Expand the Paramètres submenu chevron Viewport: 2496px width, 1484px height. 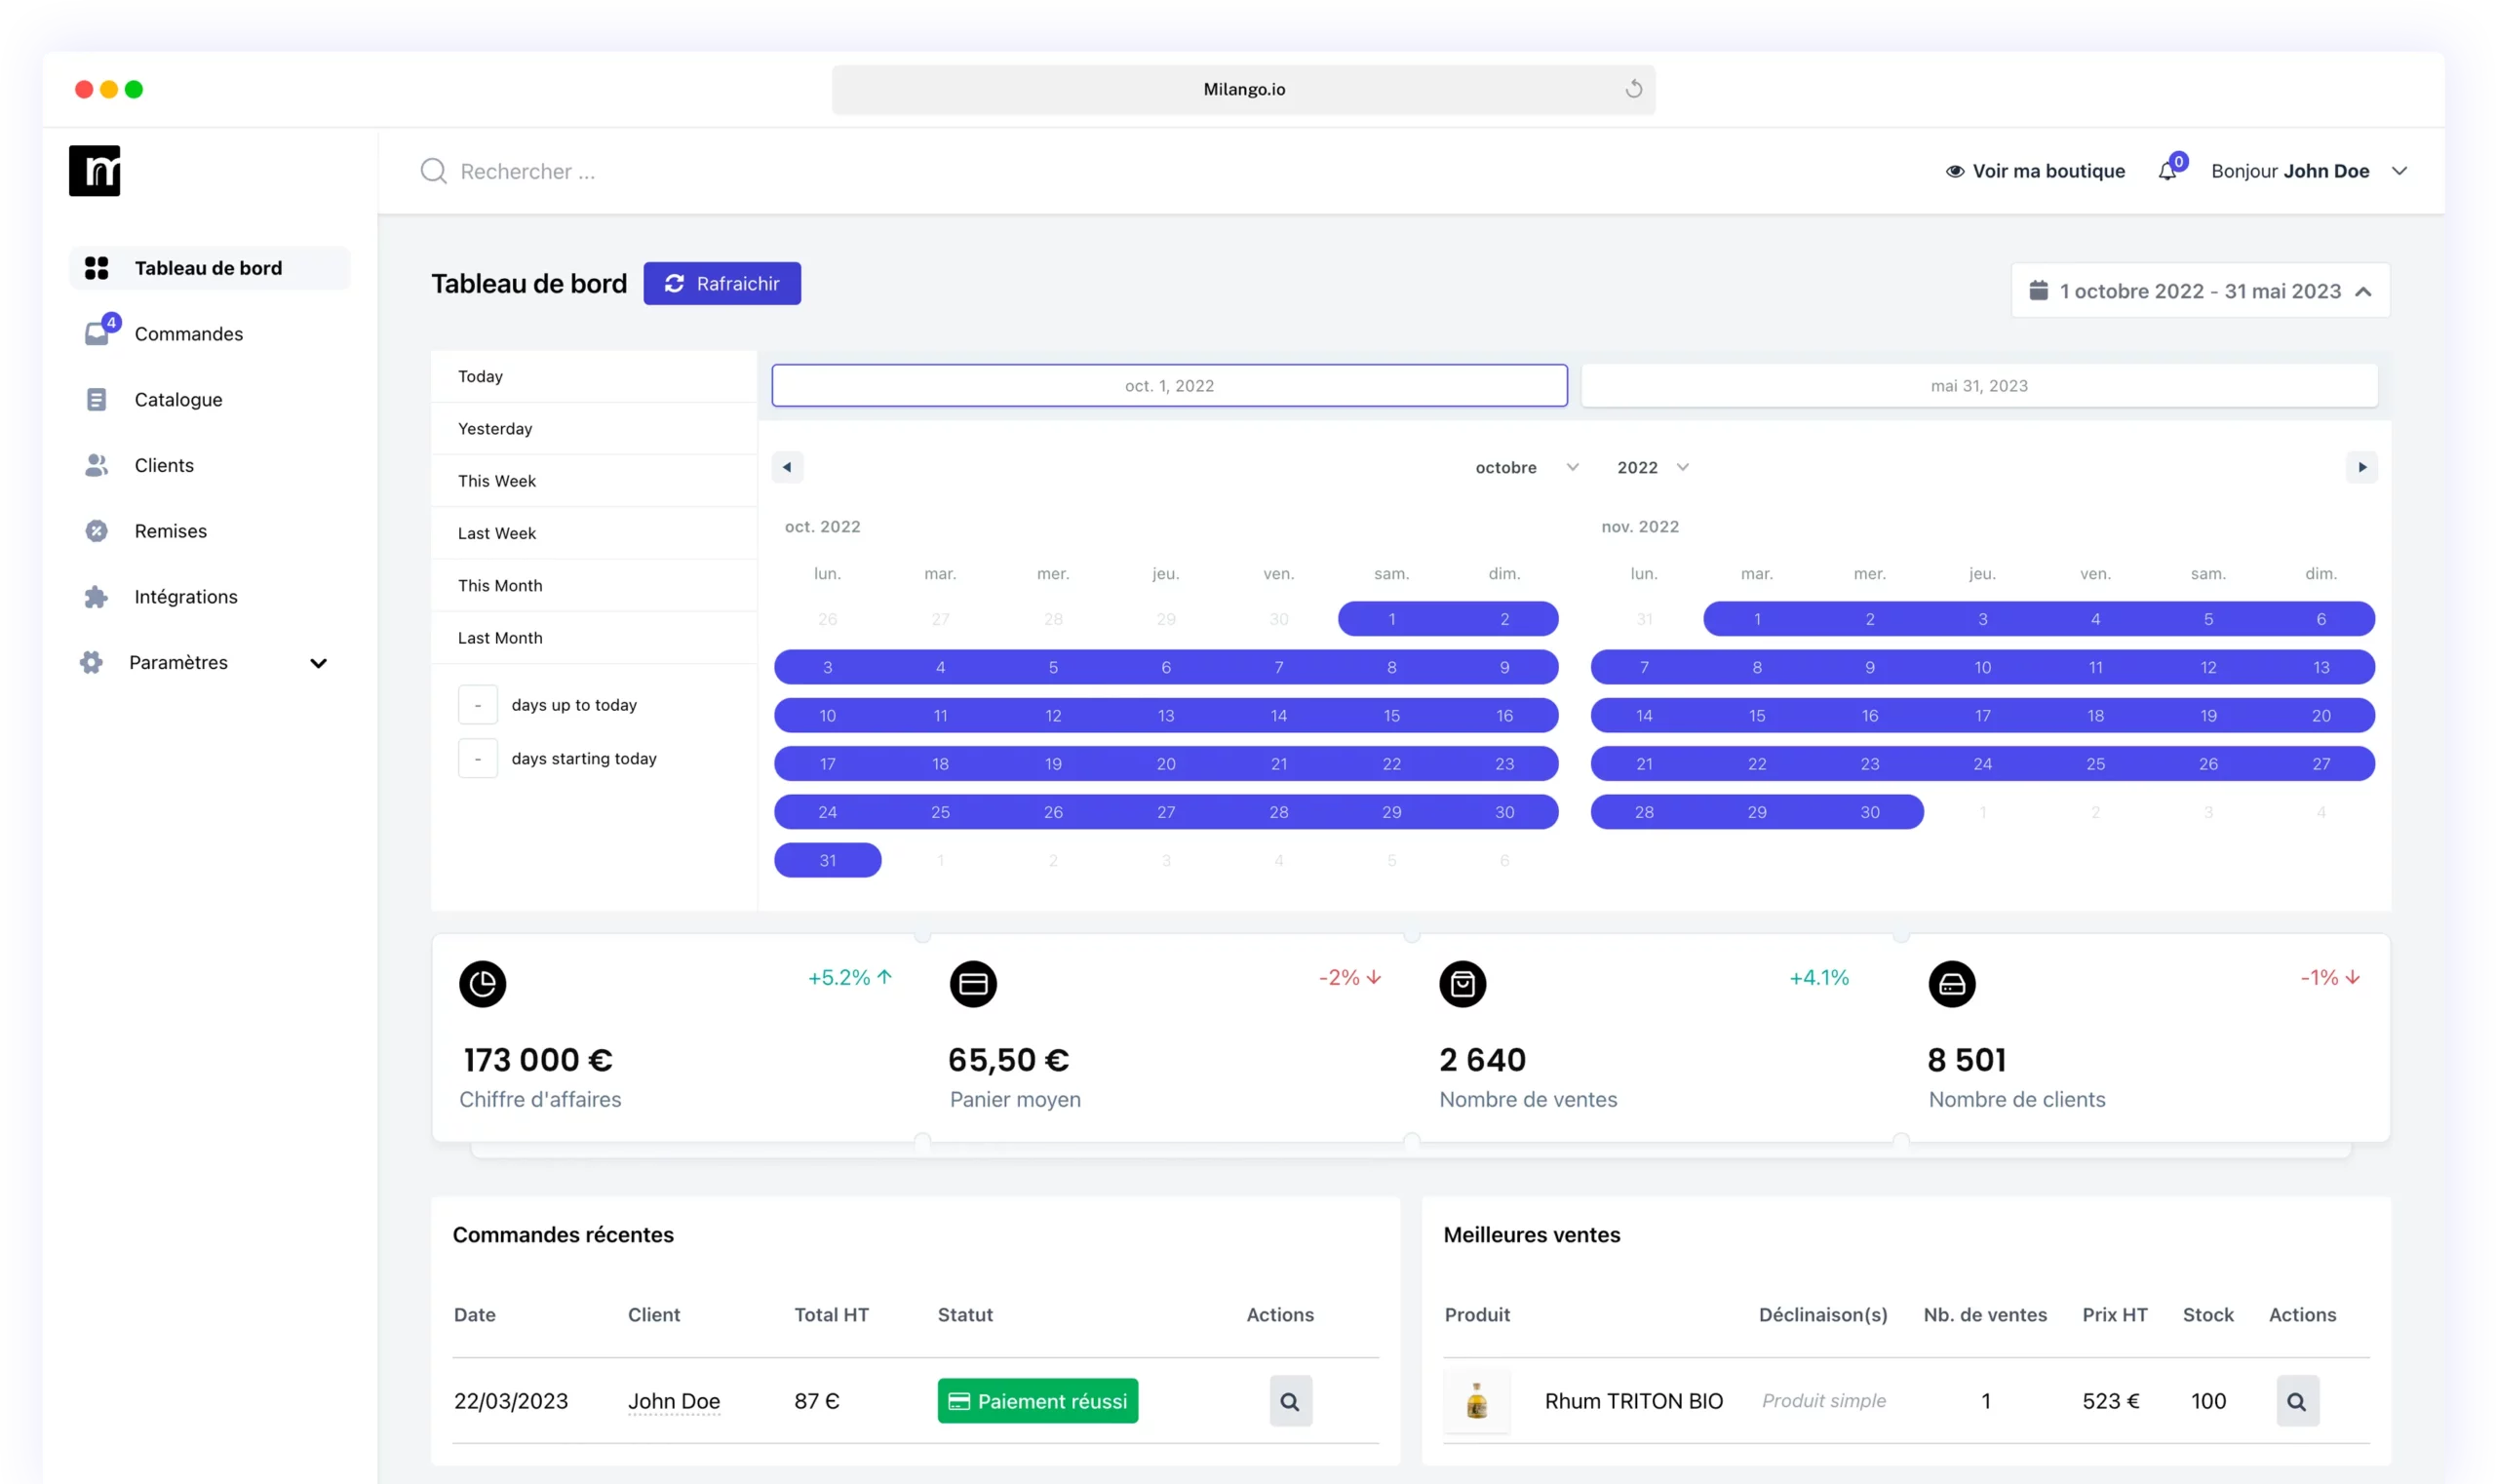(x=318, y=663)
